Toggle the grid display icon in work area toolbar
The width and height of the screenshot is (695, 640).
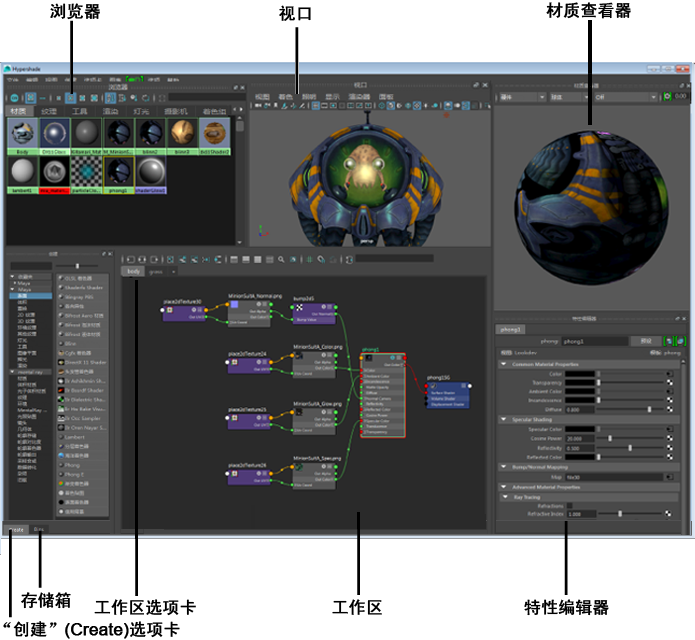point(309,260)
